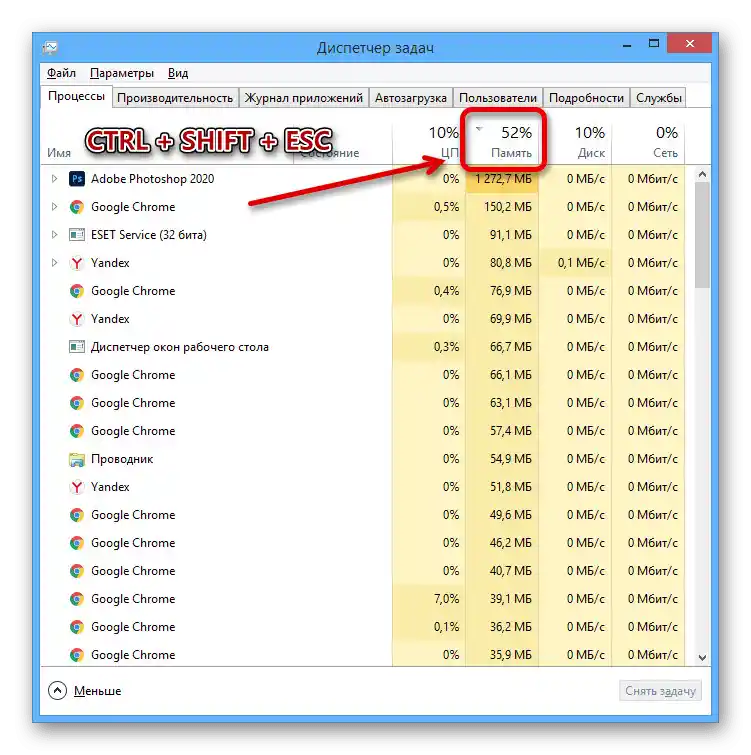The image size is (751, 755).
Task: Switch to the Производительность tab
Action: tap(175, 98)
